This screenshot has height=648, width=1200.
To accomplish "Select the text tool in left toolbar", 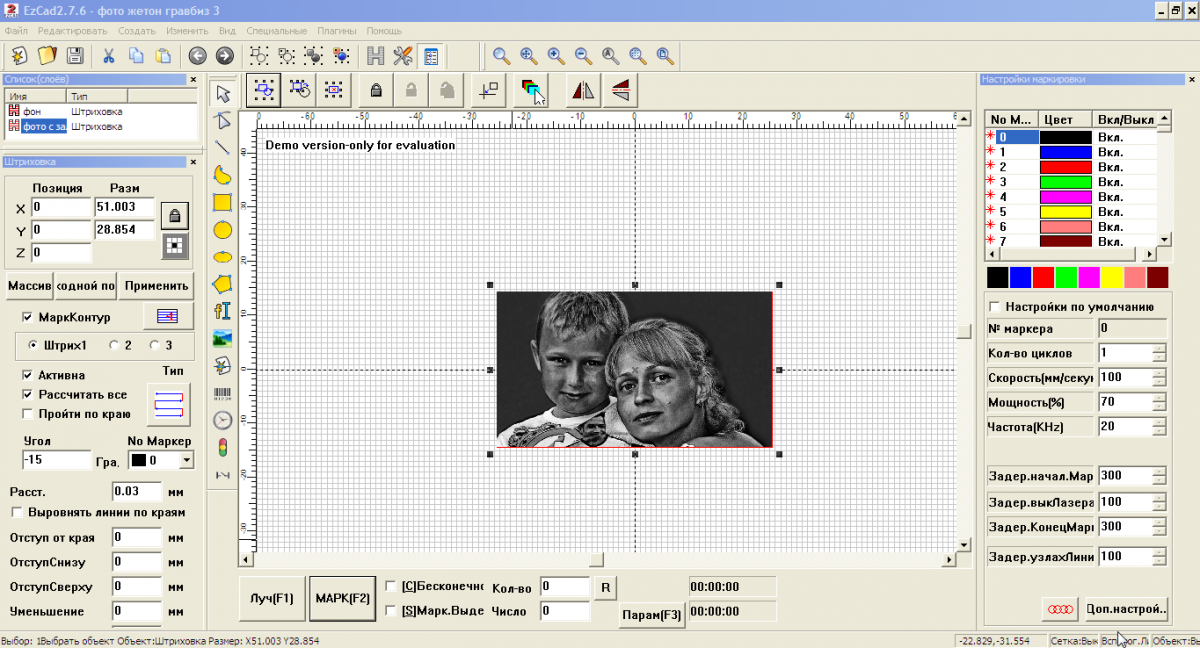I will [x=222, y=311].
